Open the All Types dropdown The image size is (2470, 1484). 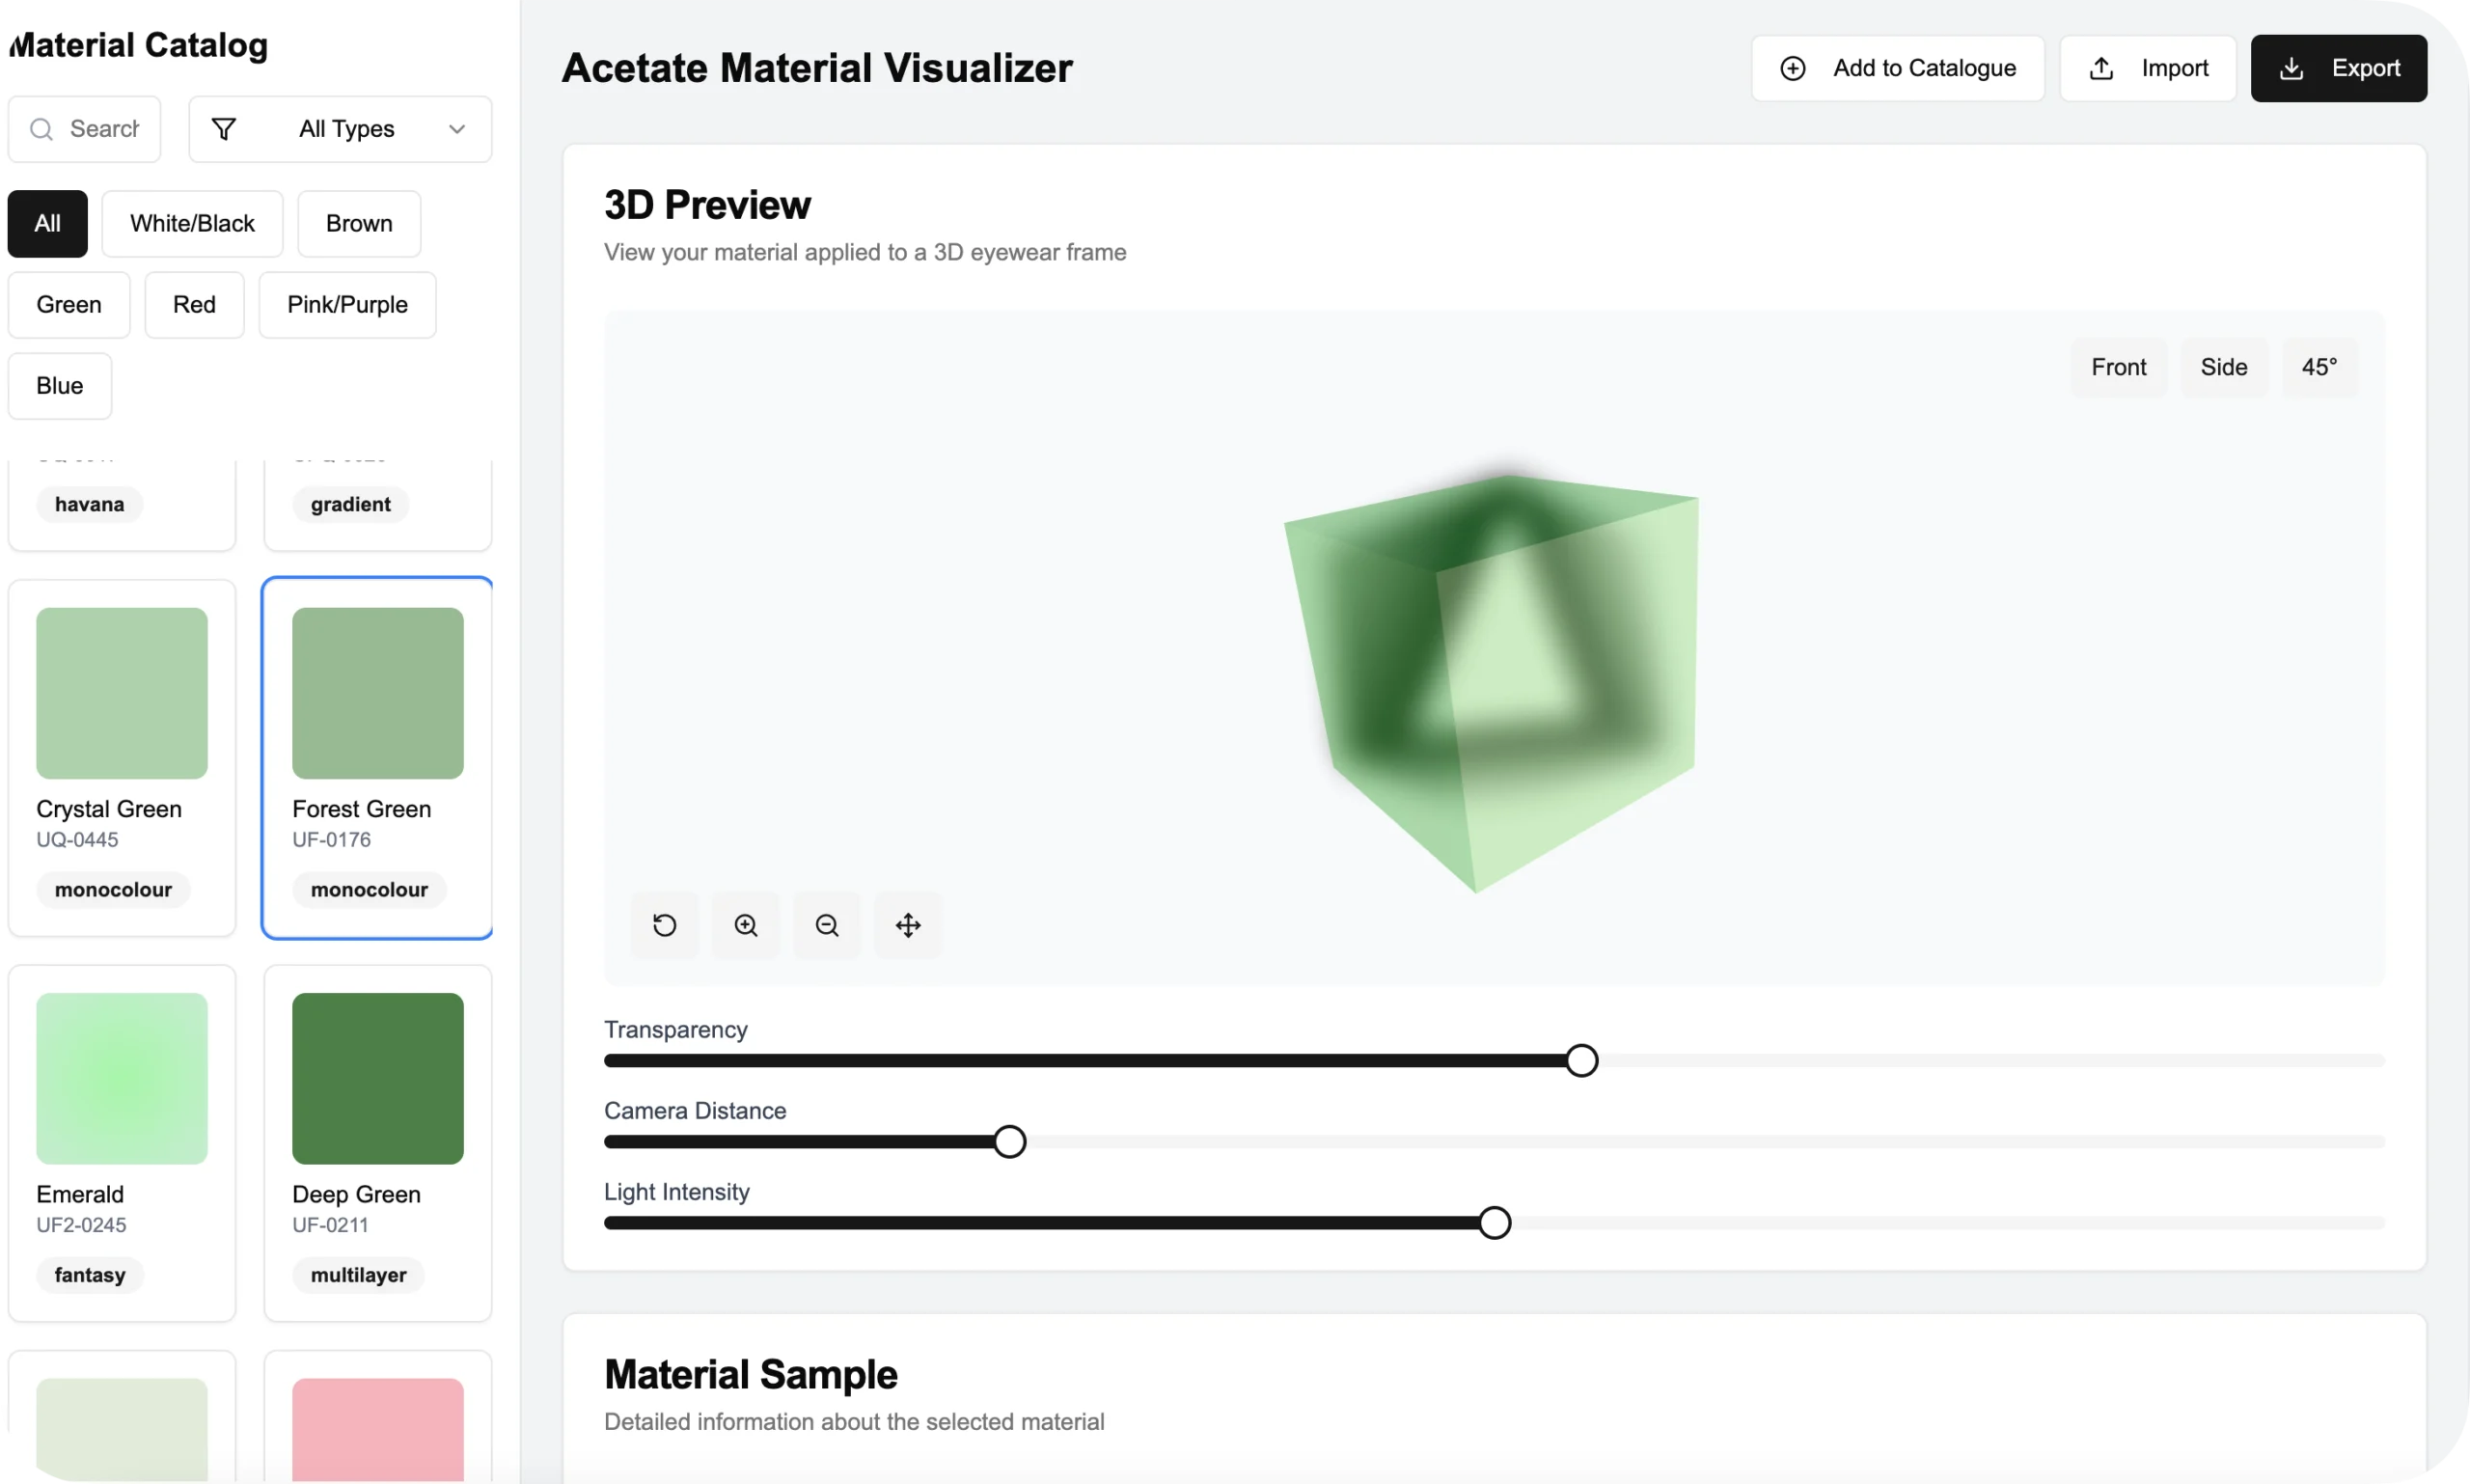pos(340,129)
